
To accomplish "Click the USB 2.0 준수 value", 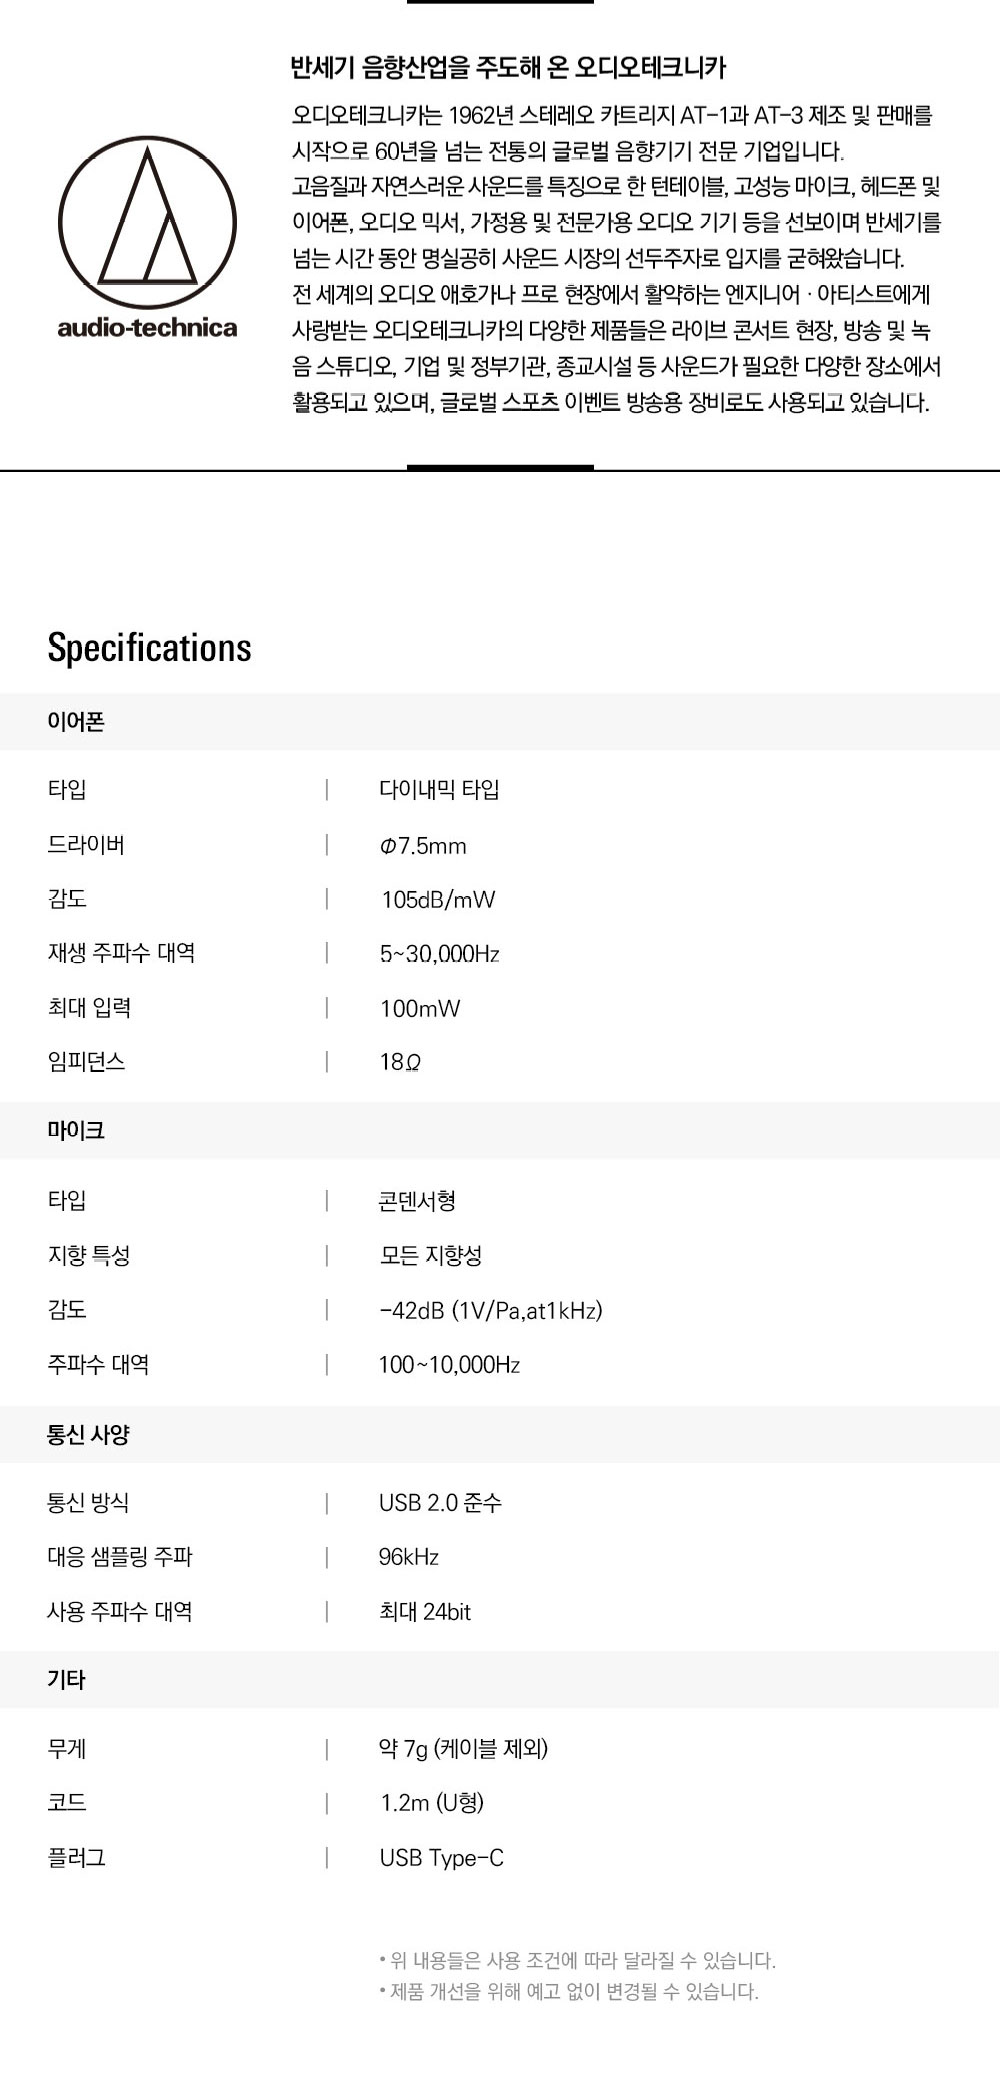I will tap(440, 1503).
